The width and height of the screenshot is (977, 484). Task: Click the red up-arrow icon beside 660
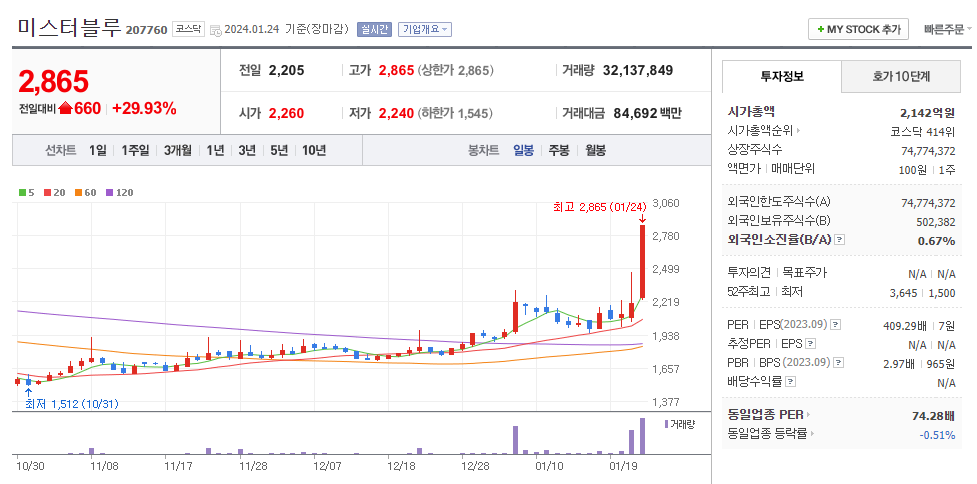(66, 109)
